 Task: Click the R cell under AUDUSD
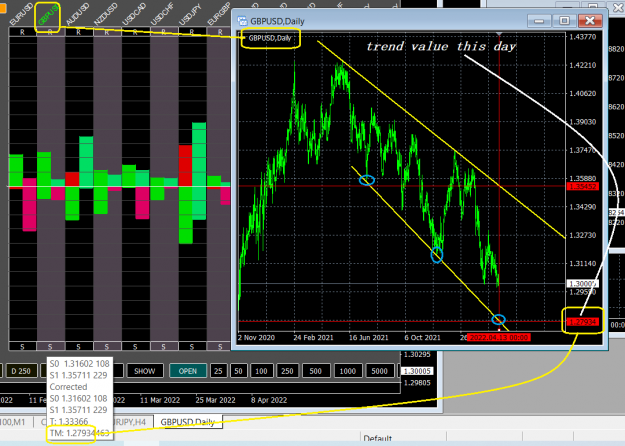pos(79,32)
